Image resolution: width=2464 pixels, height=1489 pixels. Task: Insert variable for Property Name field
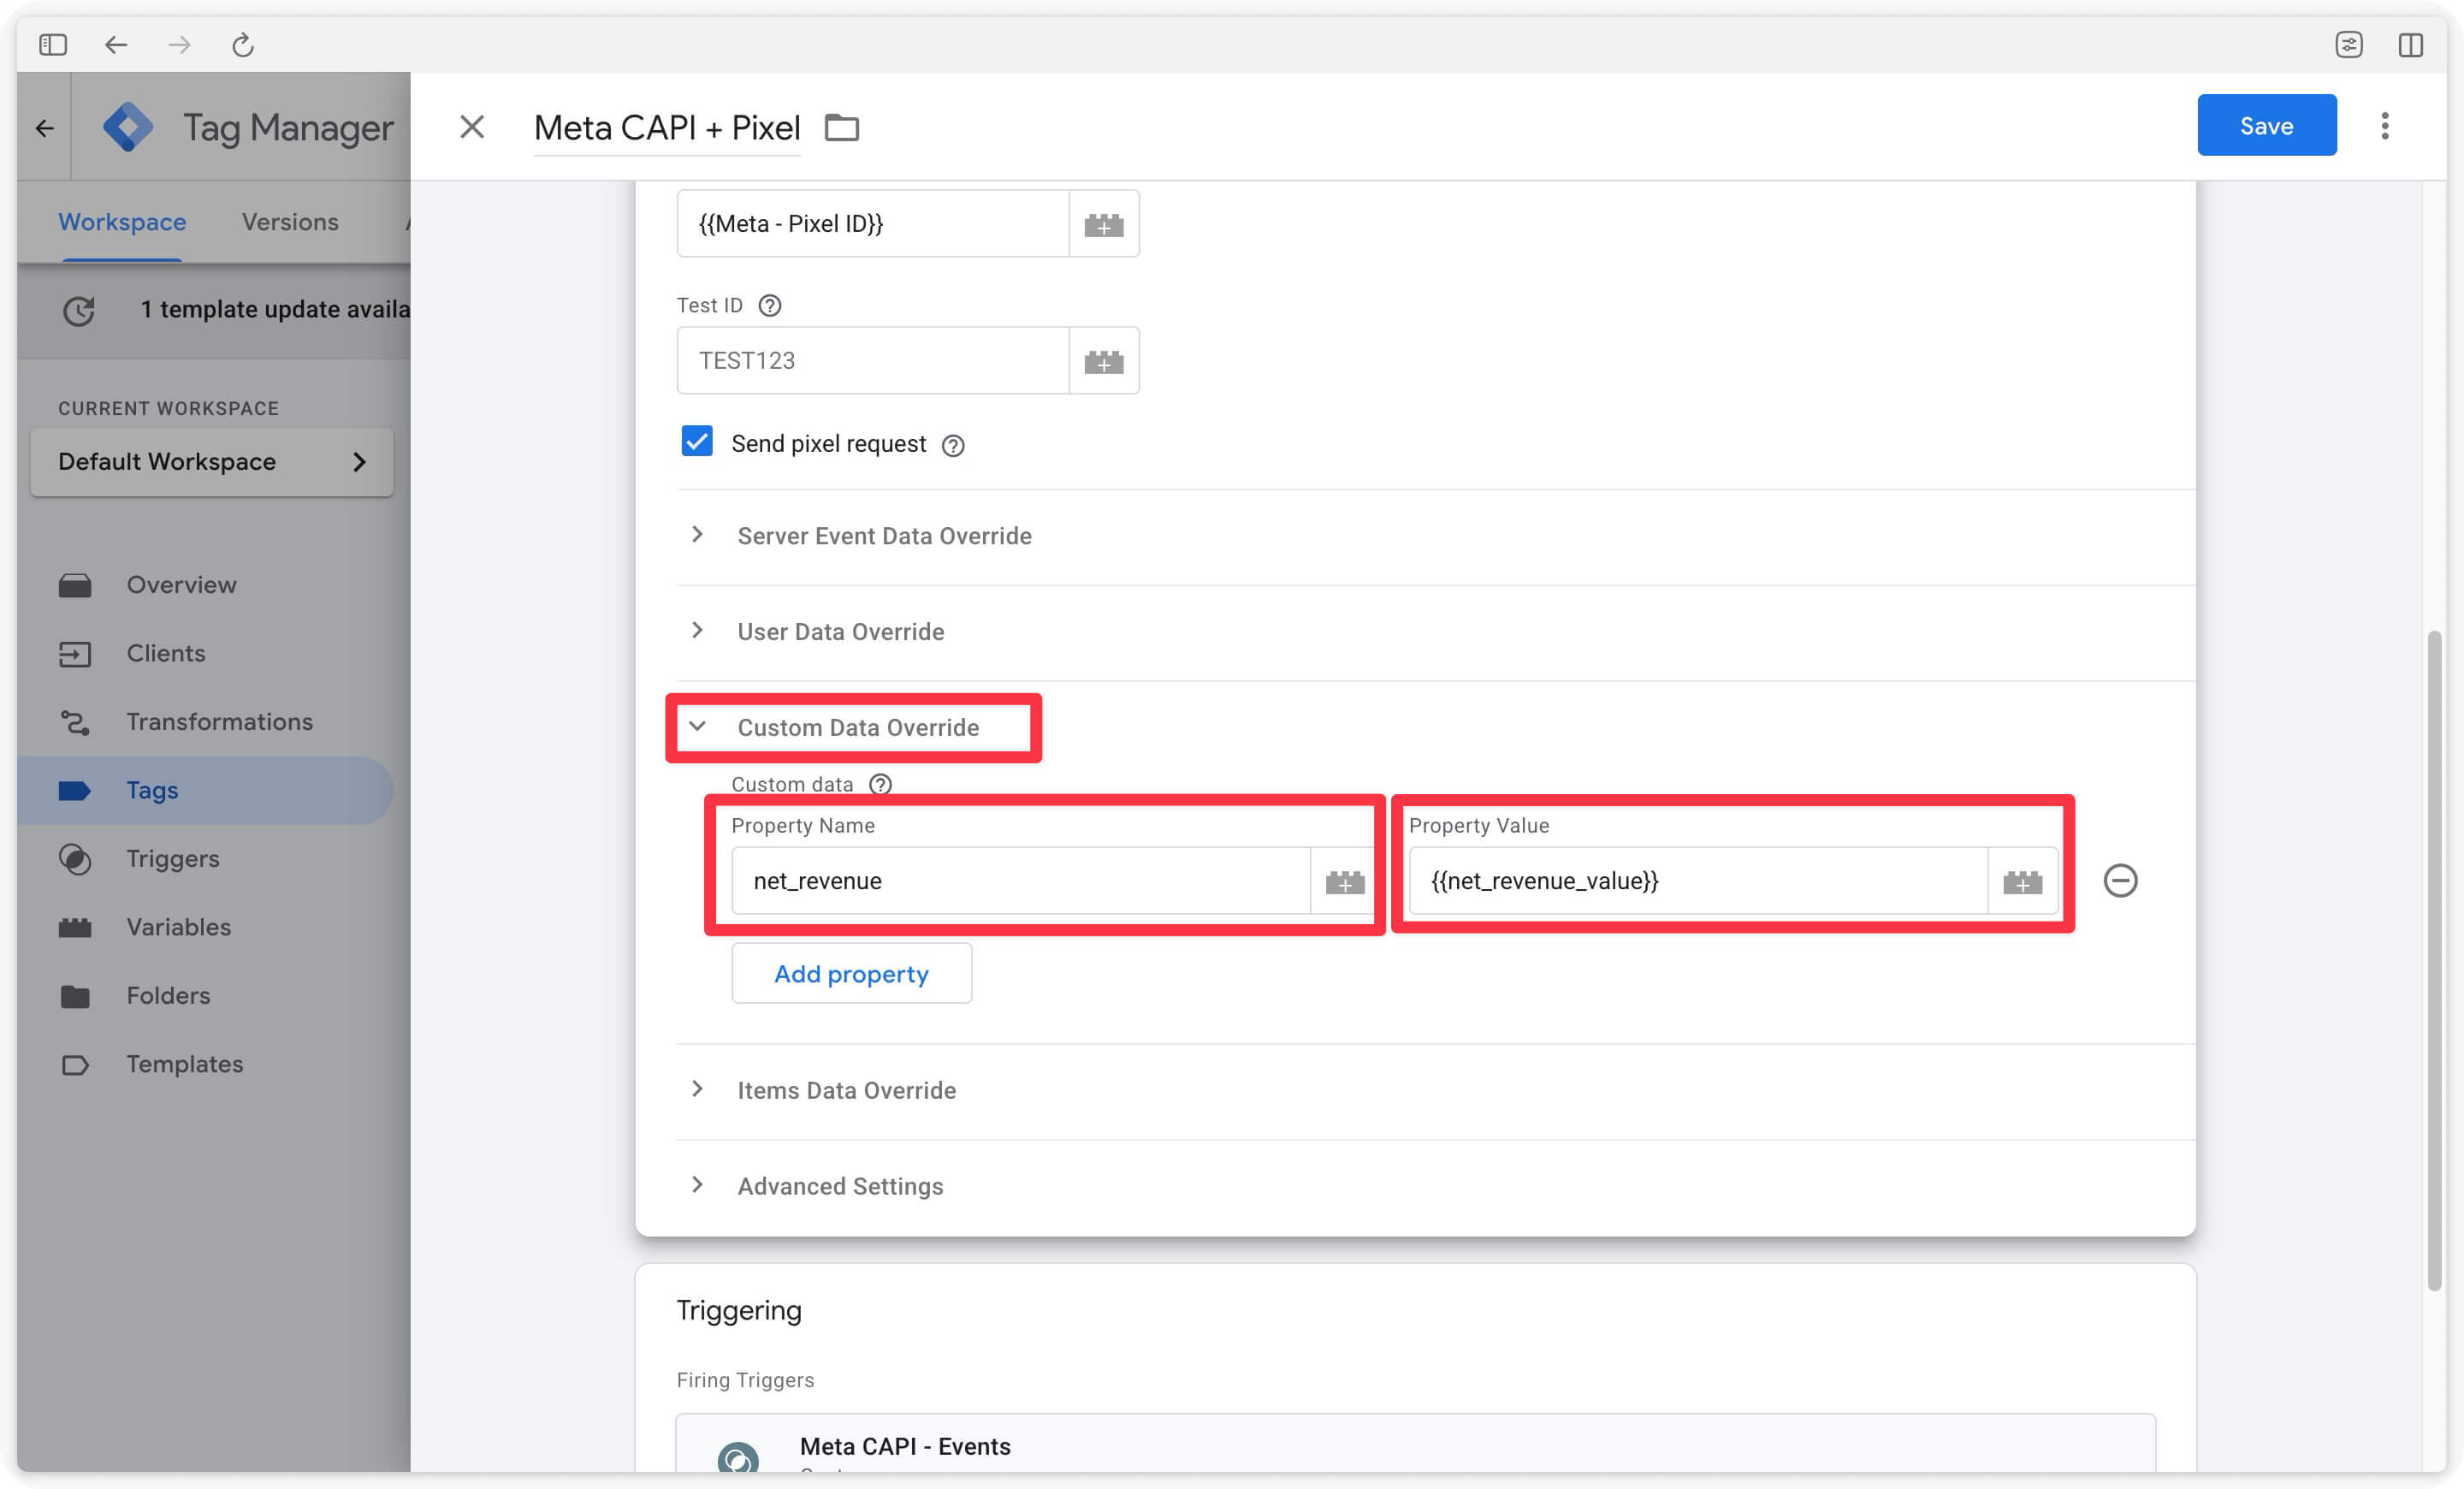[1344, 882]
